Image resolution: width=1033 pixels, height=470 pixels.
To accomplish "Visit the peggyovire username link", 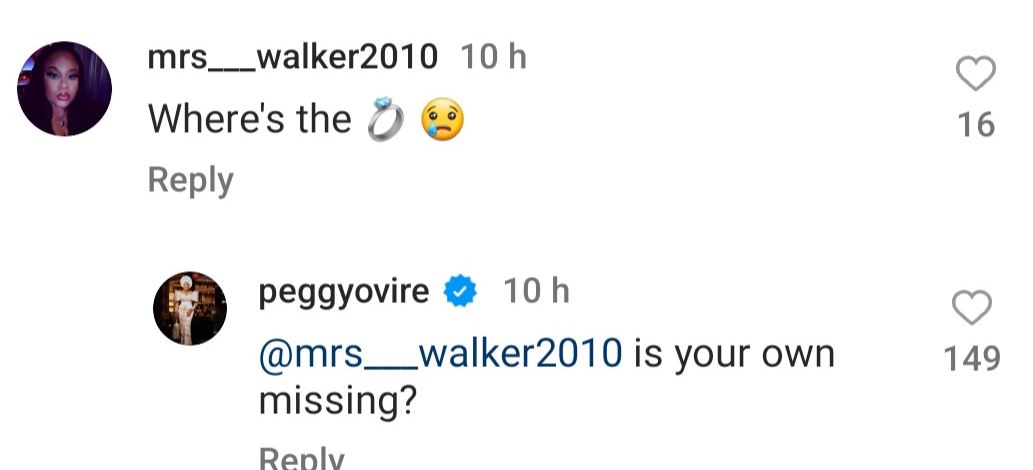I will 343,292.
